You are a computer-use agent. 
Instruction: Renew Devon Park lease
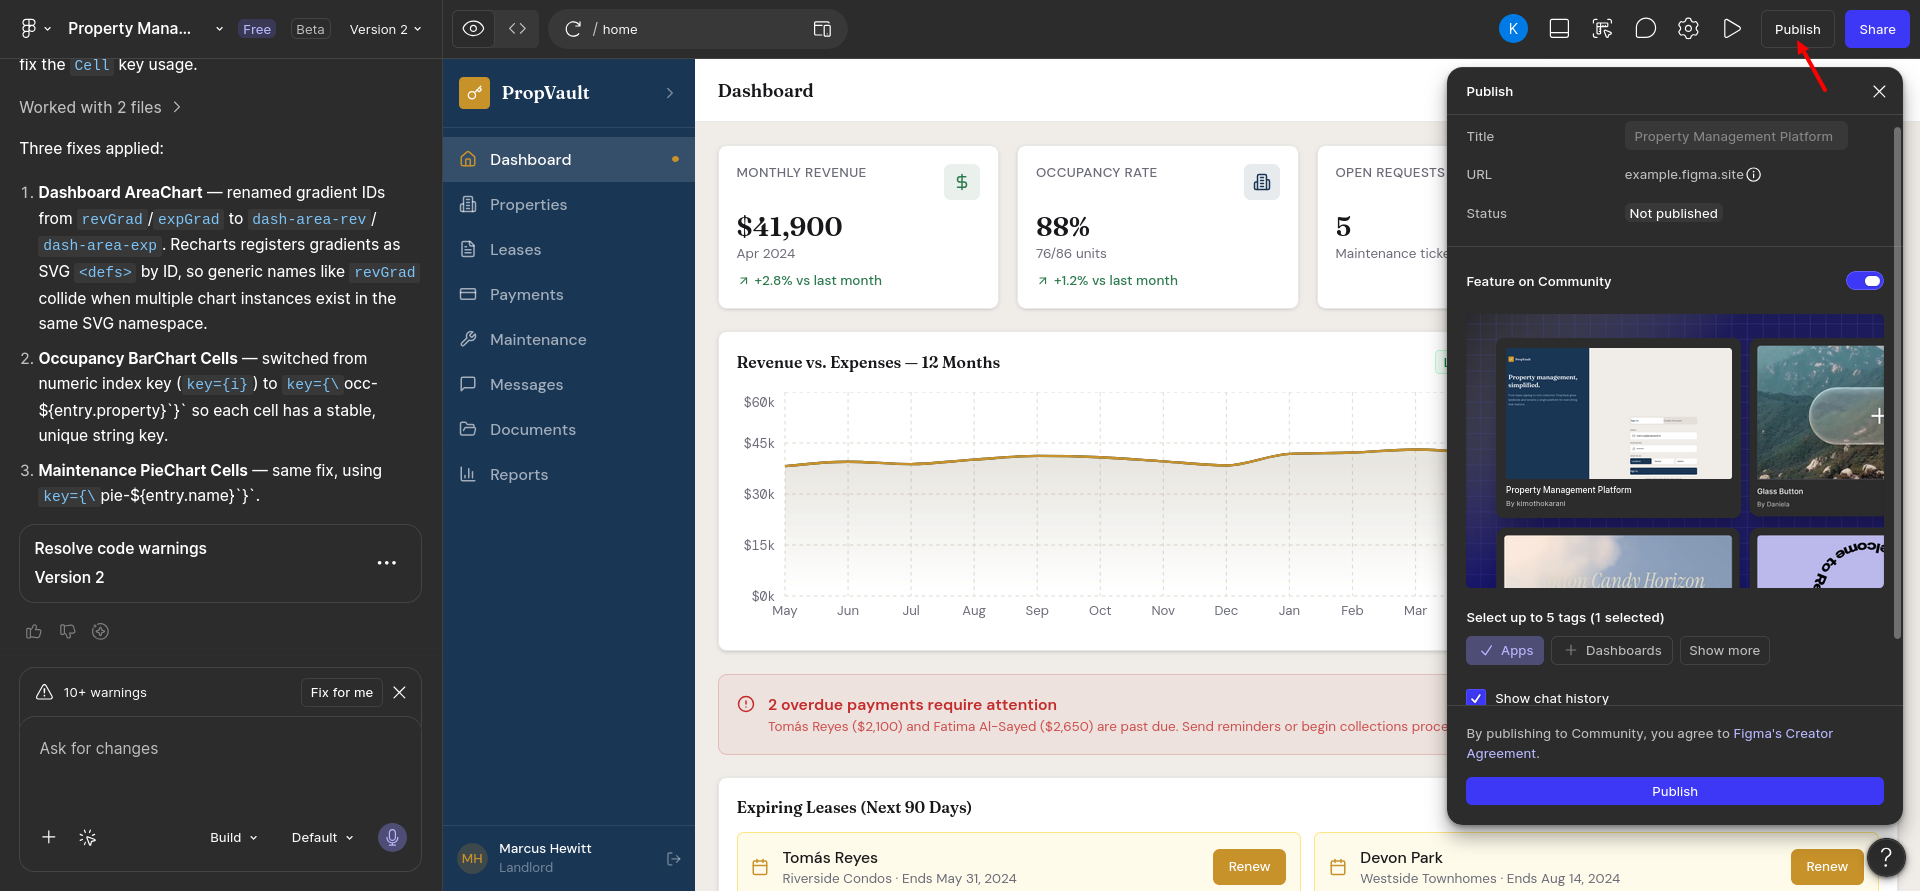click(1826, 866)
